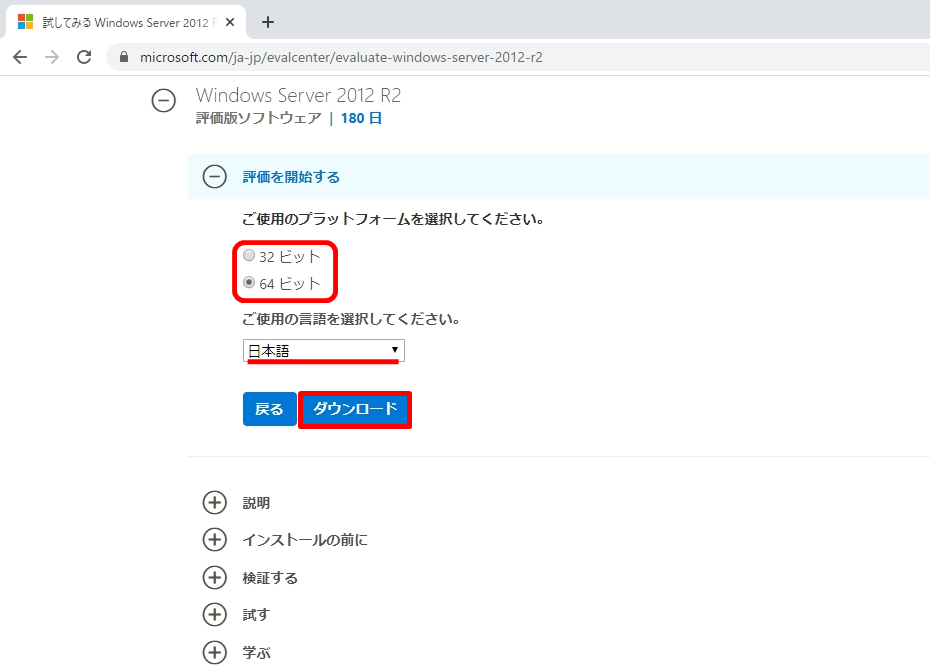Image resolution: width=930 pixels, height=672 pixels.
Task: Click the ダウンロード button
Action: 355,409
